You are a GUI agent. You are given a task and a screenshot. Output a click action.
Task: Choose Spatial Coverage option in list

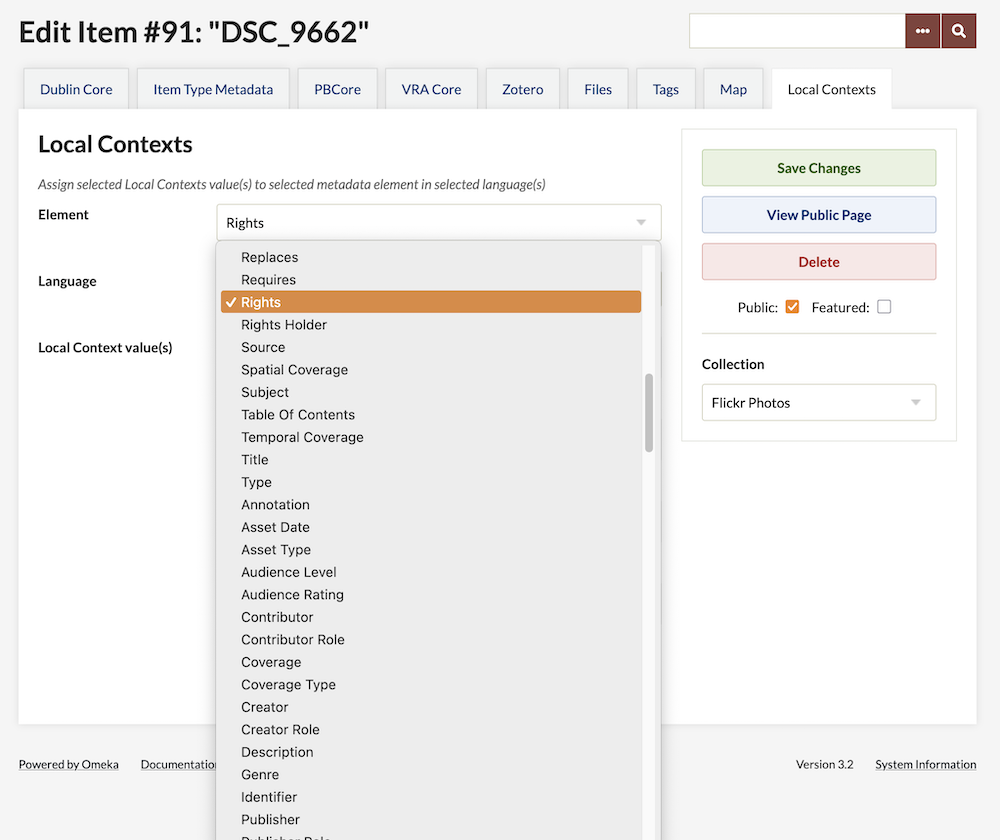(294, 370)
